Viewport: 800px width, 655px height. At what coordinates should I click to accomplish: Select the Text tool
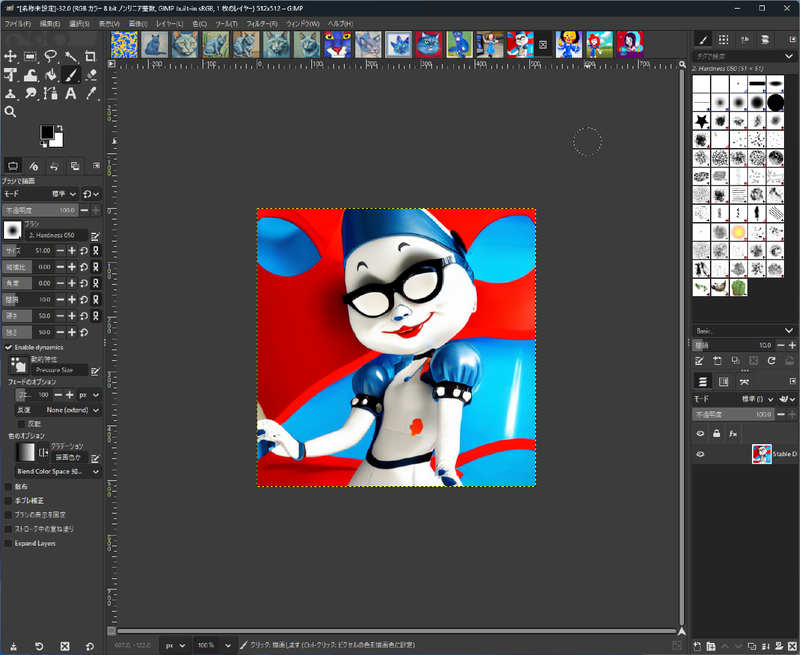coord(70,93)
